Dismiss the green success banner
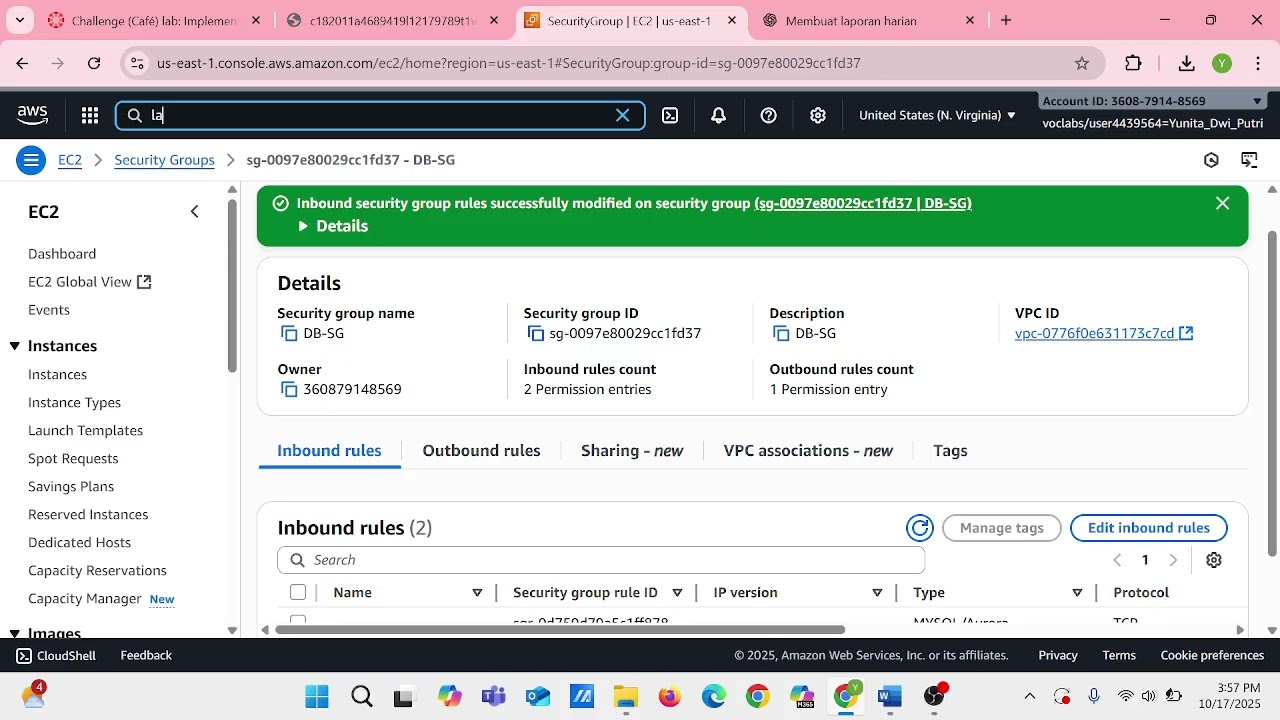Image resolution: width=1280 pixels, height=720 pixels. (1222, 203)
